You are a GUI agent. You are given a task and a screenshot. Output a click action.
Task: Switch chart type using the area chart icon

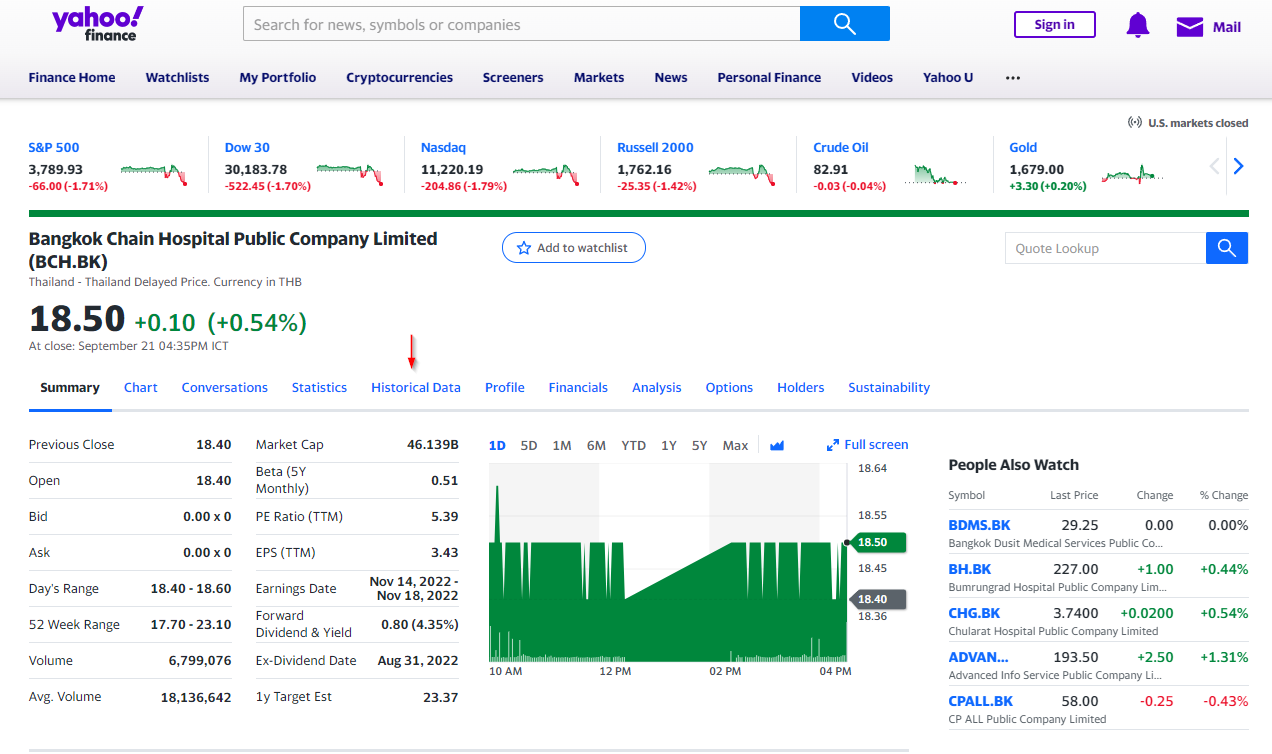(777, 446)
